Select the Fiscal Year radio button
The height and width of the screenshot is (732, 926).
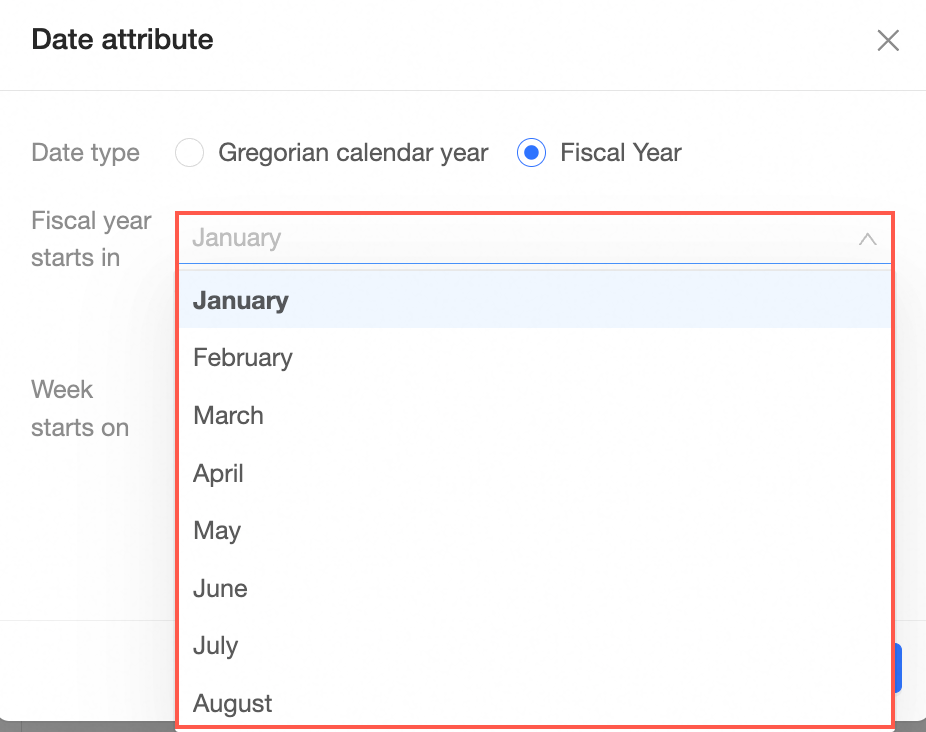pos(531,153)
